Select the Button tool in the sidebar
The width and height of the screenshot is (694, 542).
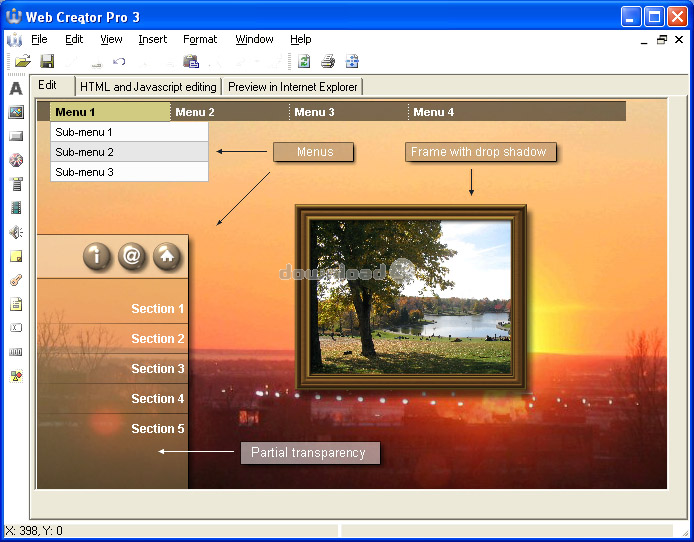(16, 136)
